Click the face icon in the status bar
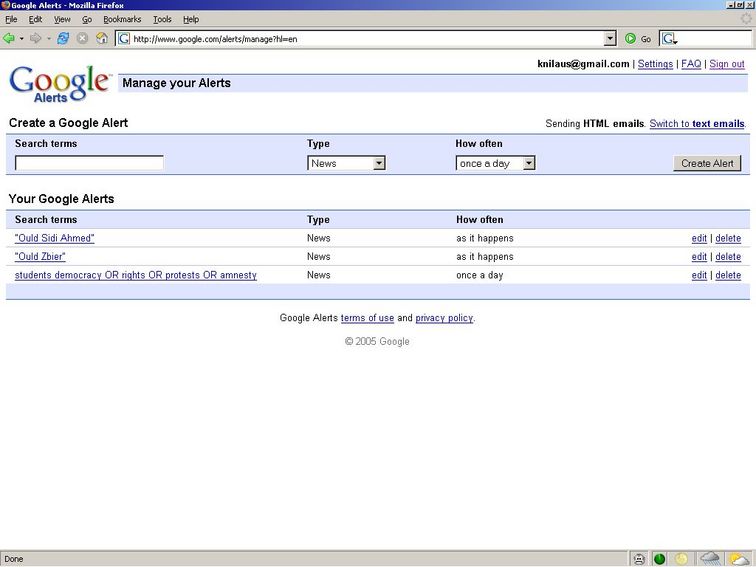The width and height of the screenshot is (756, 567). pyautogui.click(x=639, y=559)
